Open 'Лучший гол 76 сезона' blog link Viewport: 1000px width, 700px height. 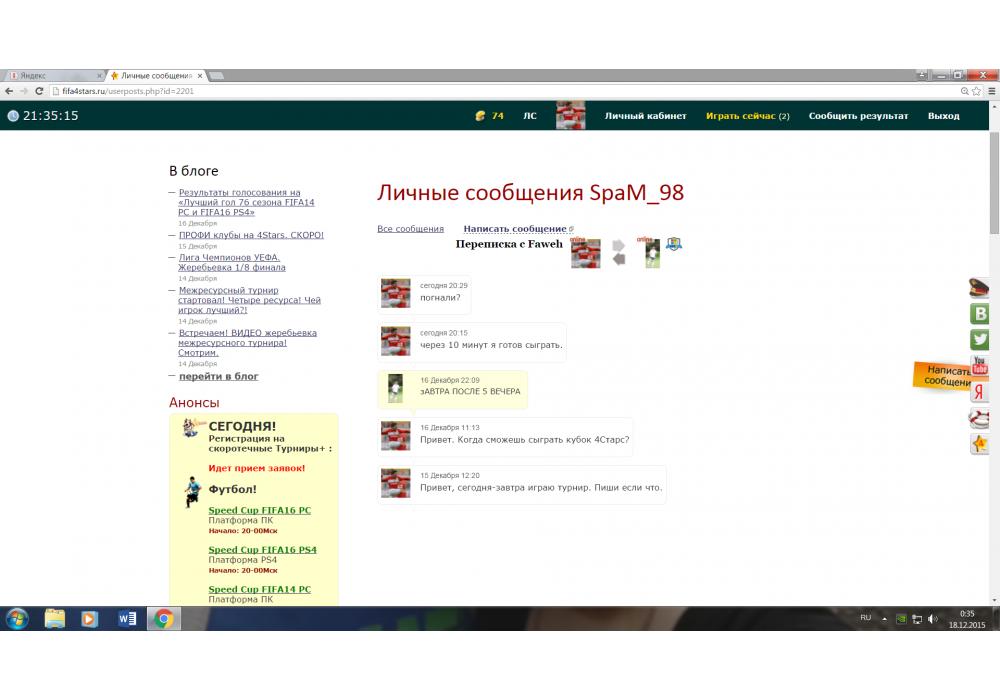[x=246, y=202]
